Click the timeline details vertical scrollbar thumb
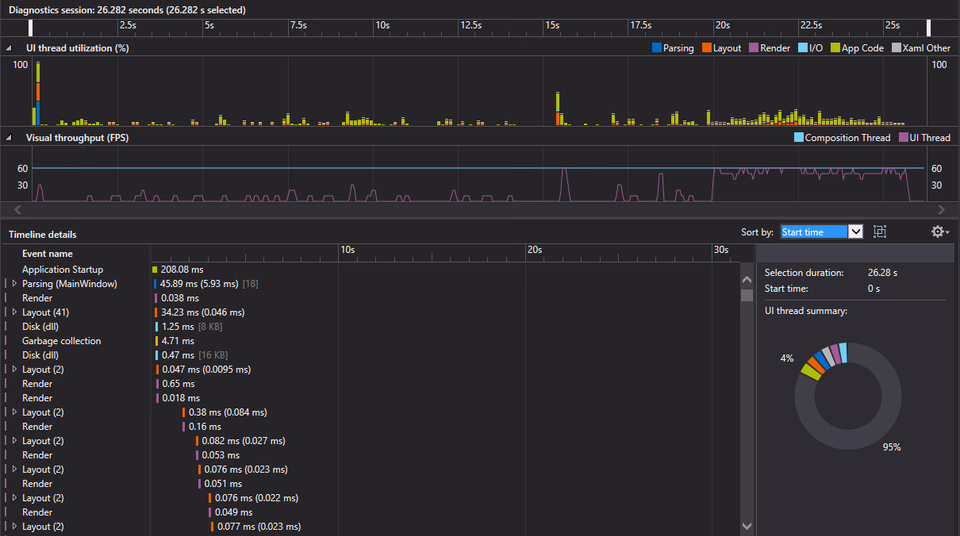The width and height of the screenshot is (960, 536). tap(747, 295)
